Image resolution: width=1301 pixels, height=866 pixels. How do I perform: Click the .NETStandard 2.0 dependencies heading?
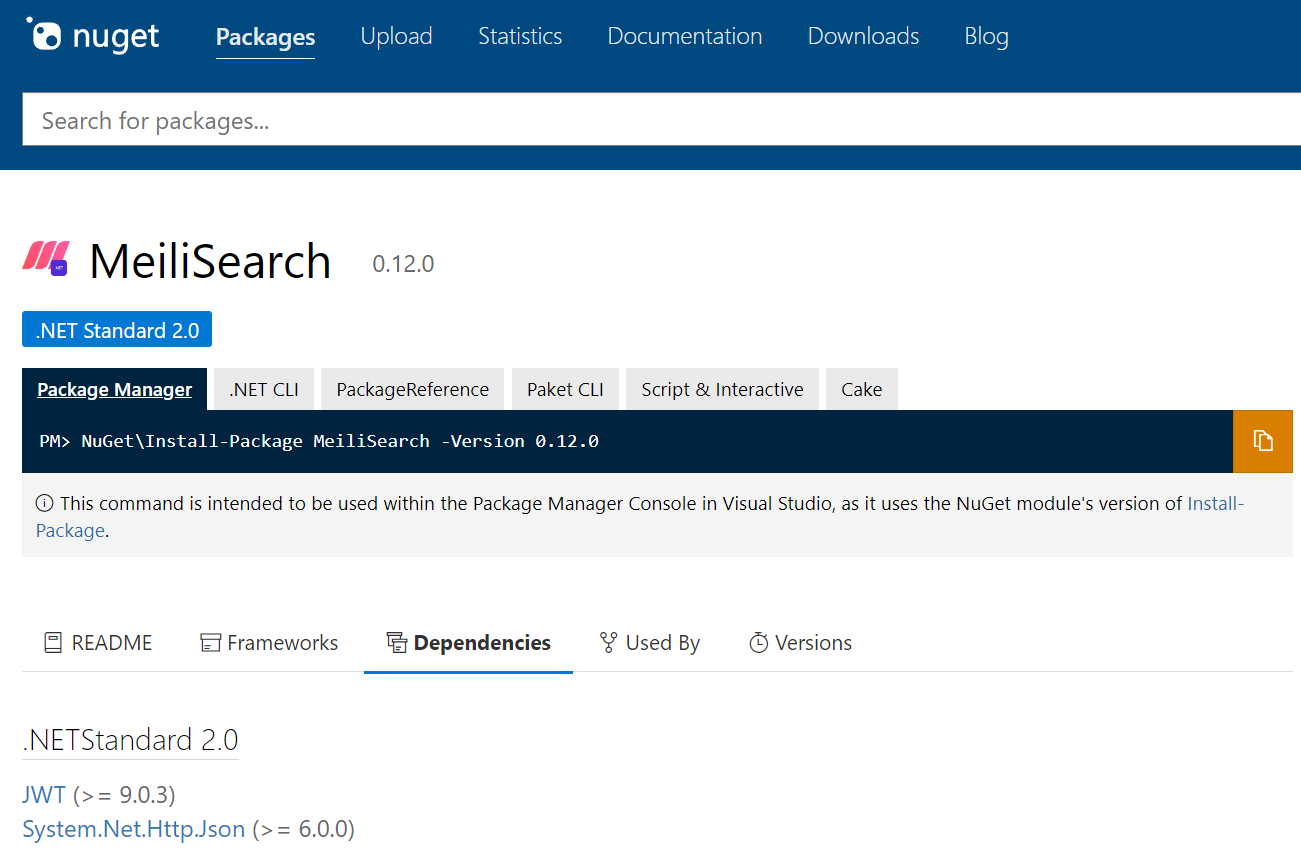(x=130, y=740)
